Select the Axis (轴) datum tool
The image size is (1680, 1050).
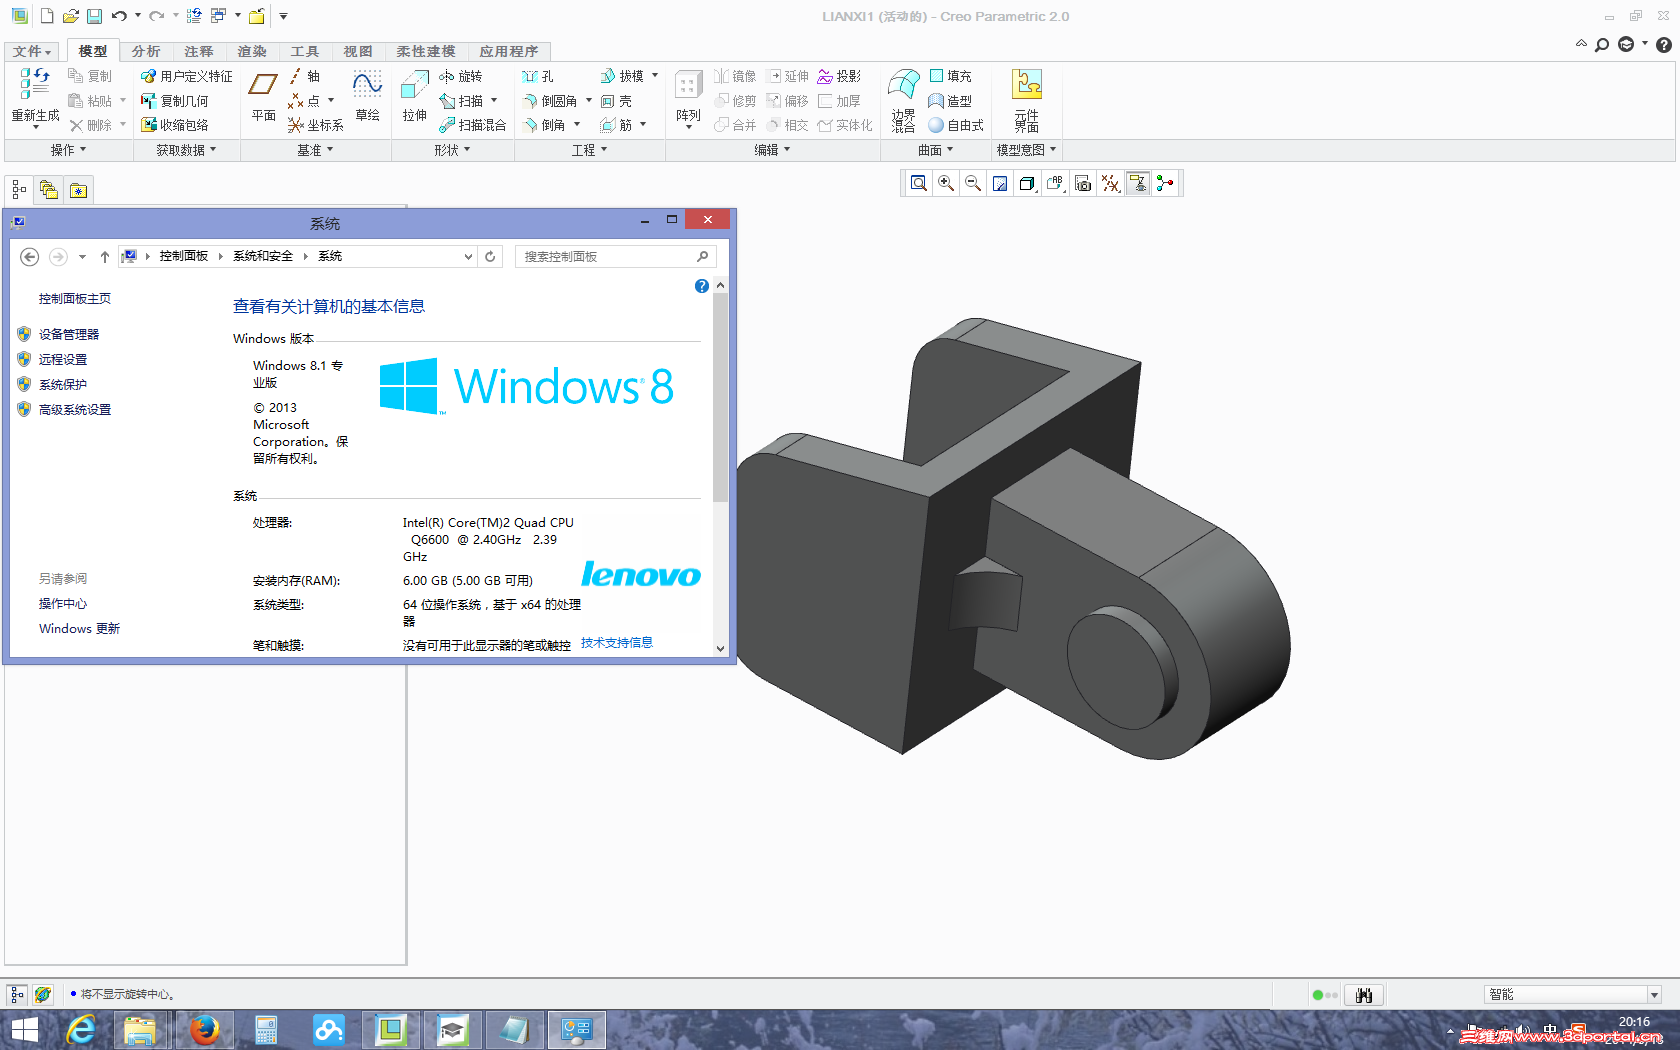tap(304, 76)
